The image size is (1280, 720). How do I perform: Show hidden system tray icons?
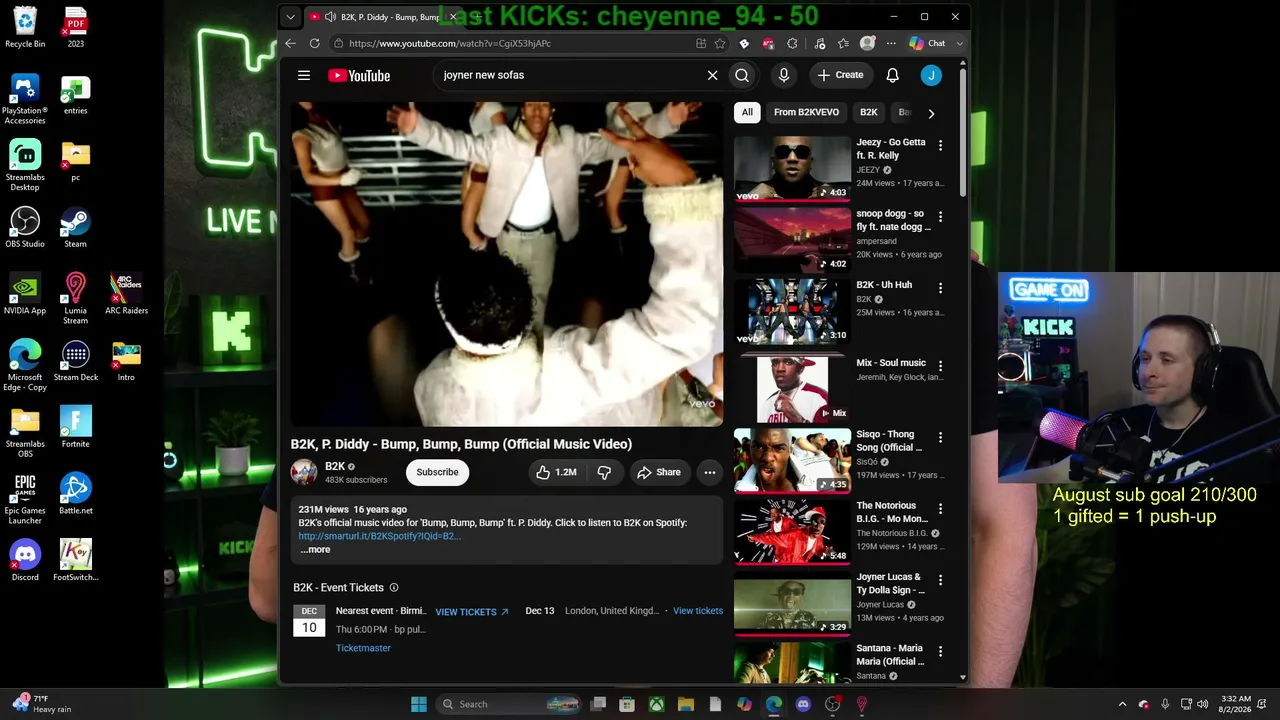1122,704
